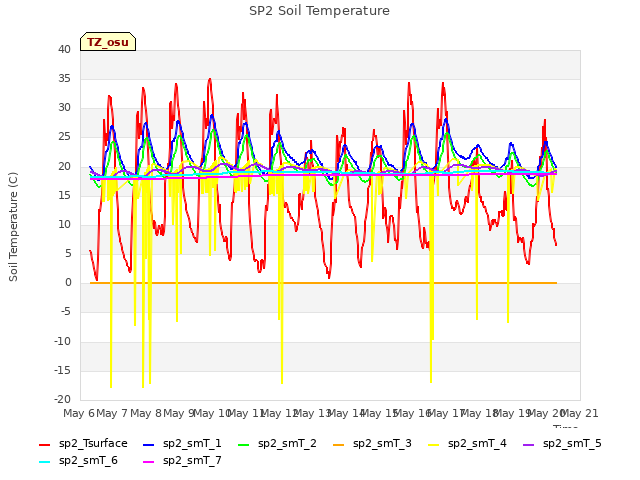Click the cyan sp2_smT_6 legend swatch

pyautogui.click(x=44, y=462)
